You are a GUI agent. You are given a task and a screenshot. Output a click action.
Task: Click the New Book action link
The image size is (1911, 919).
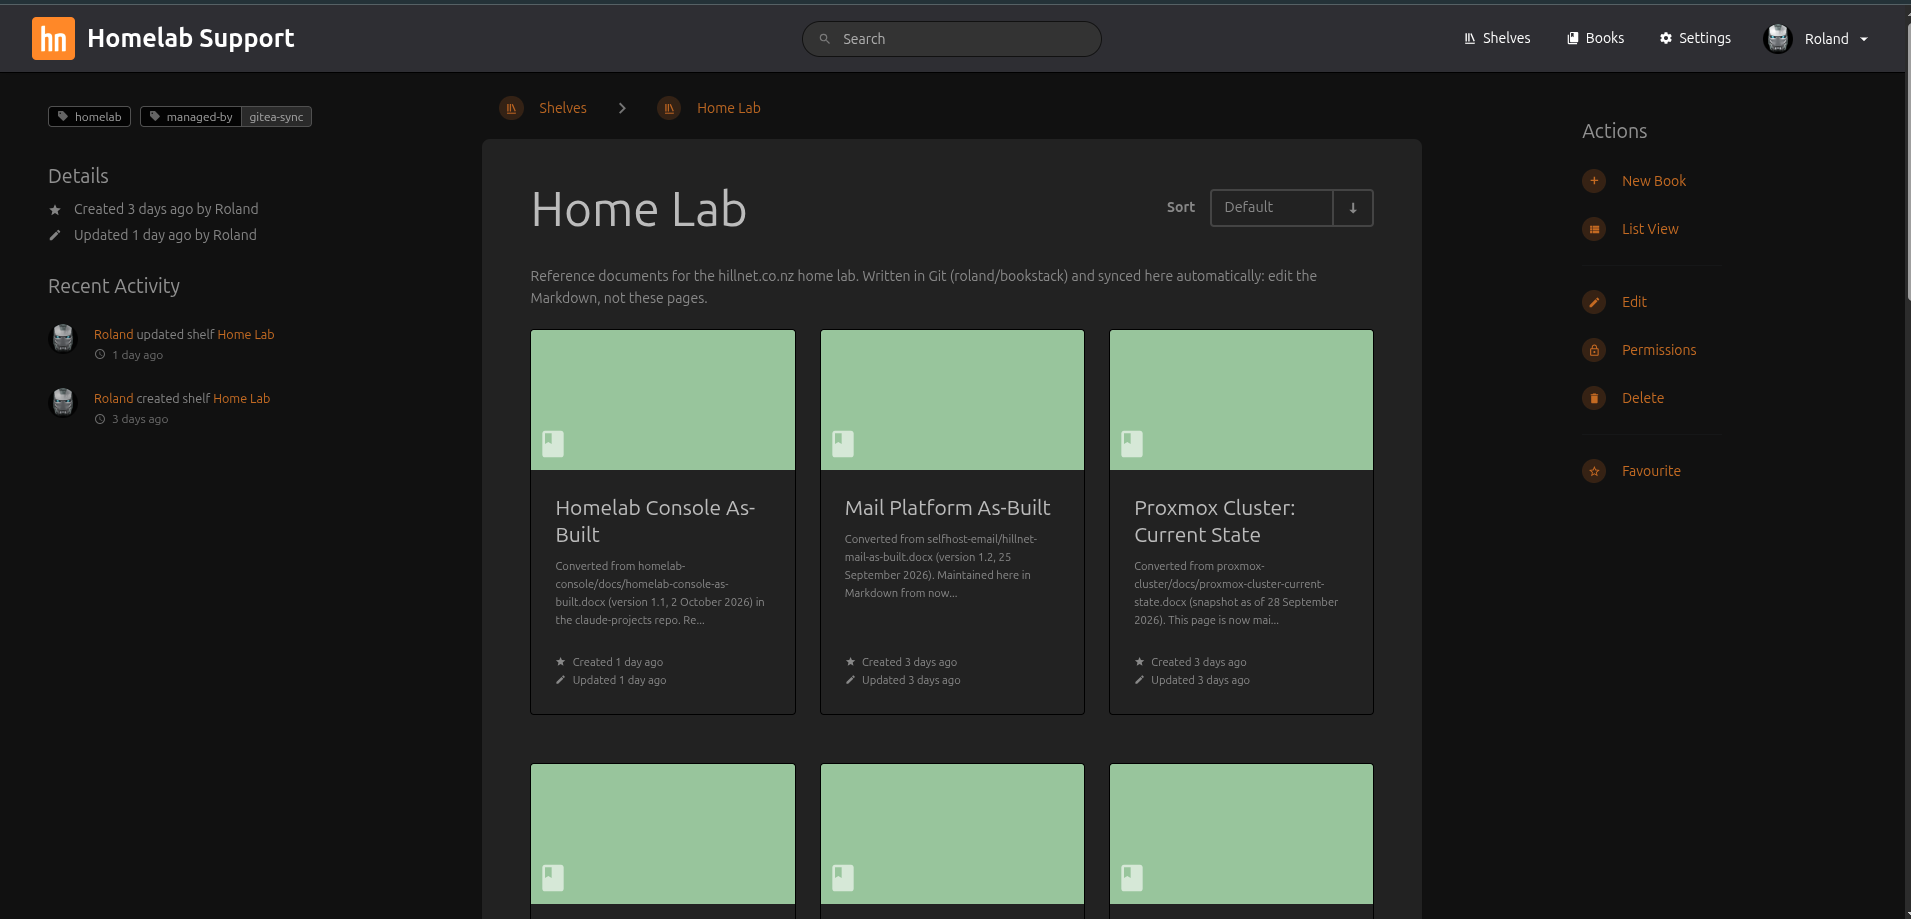point(1654,181)
